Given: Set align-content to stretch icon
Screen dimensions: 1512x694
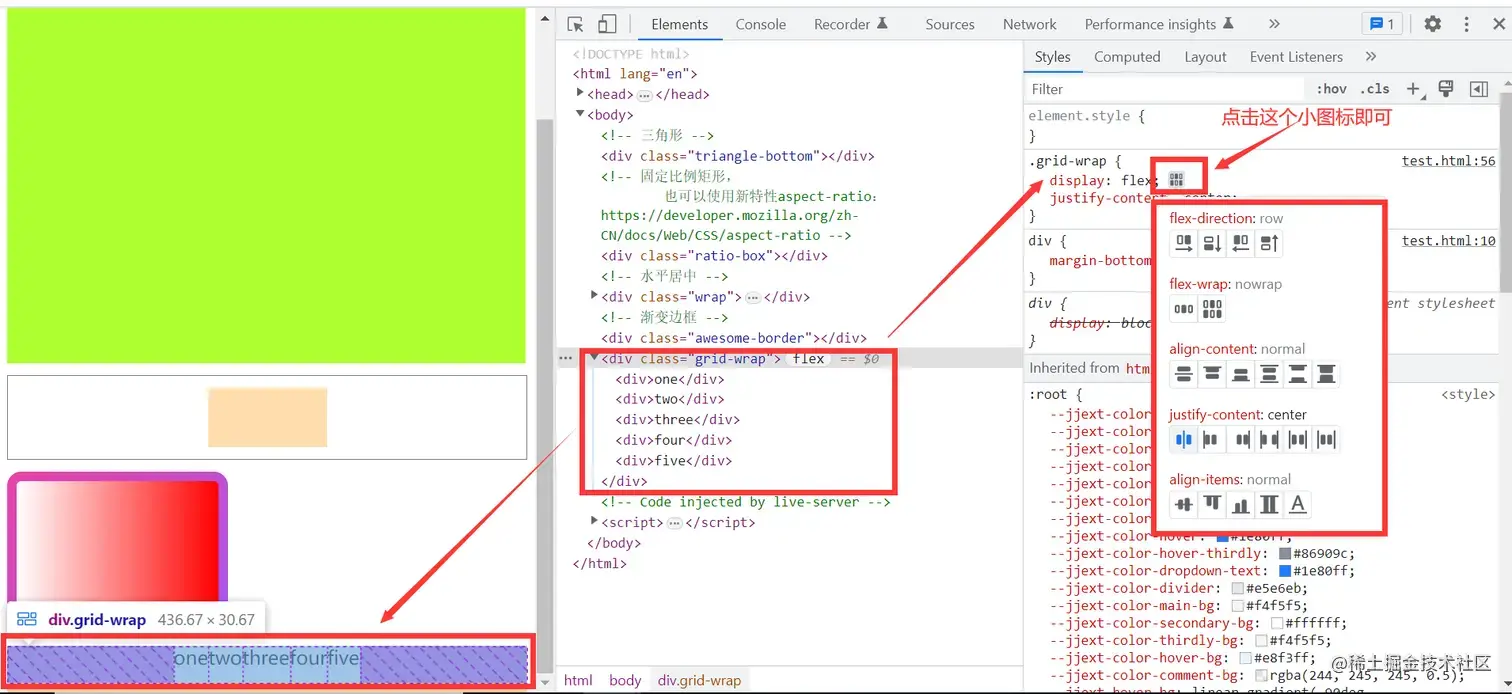Looking at the screenshot, I should (1327, 374).
